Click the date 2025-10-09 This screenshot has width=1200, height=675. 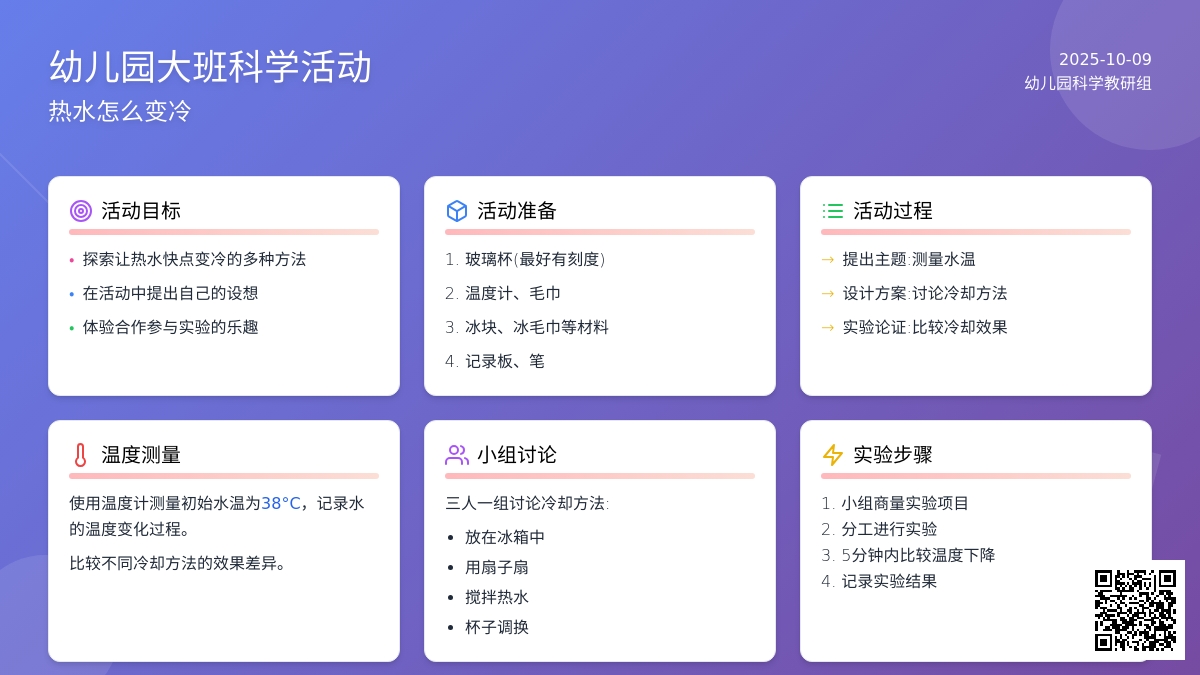pyautogui.click(x=1105, y=59)
